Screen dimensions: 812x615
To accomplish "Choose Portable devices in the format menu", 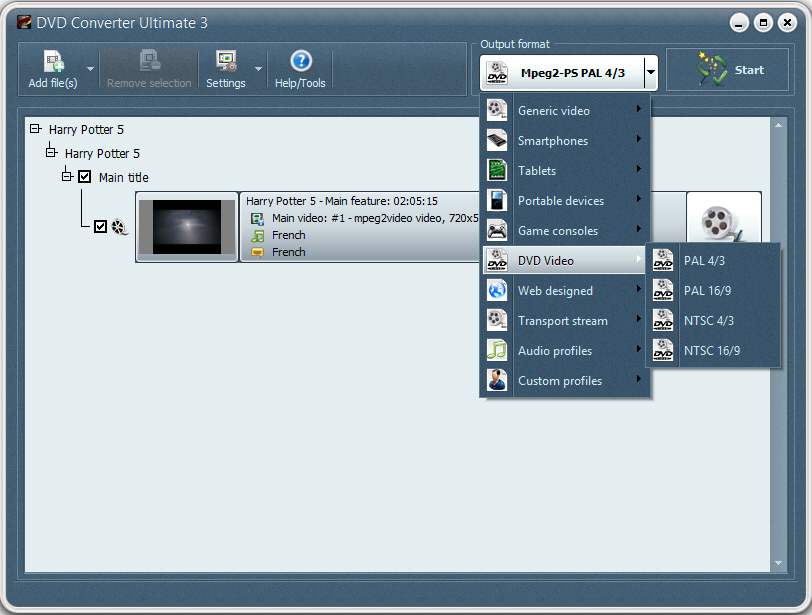I will pyautogui.click(x=564, y=200).
